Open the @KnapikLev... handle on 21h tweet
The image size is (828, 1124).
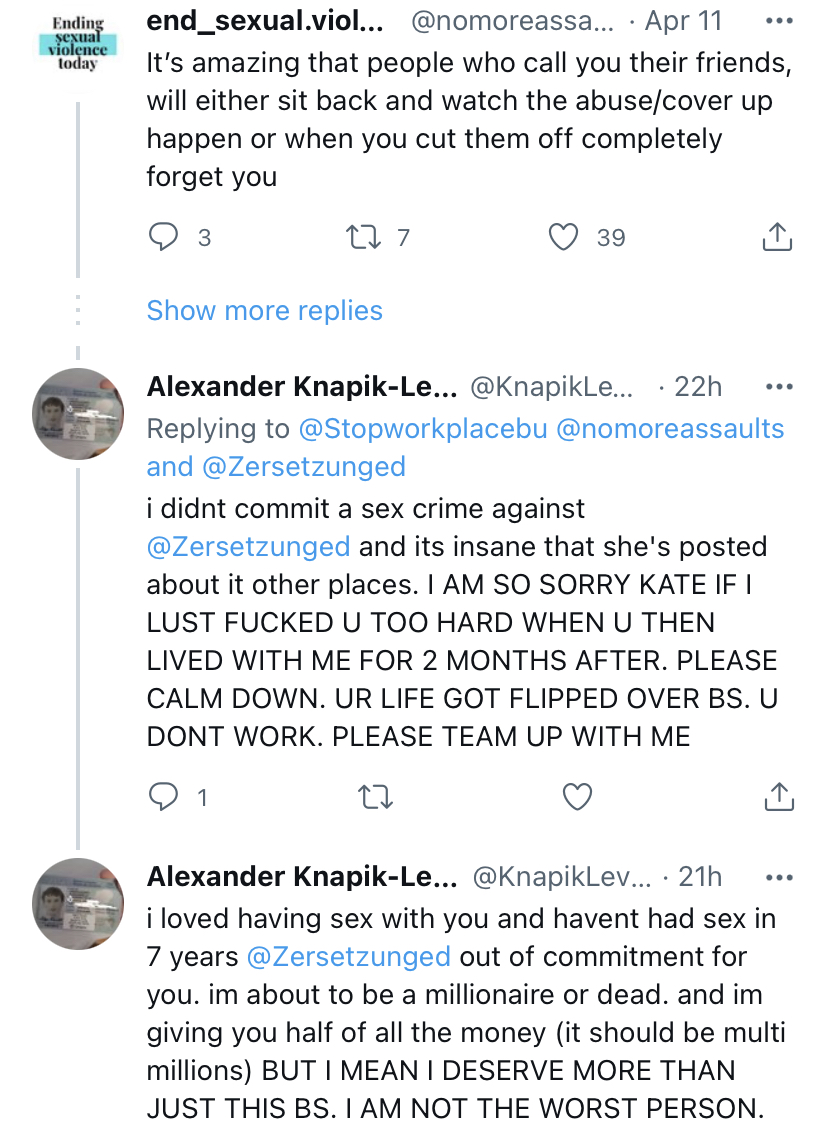coord(562,877)
